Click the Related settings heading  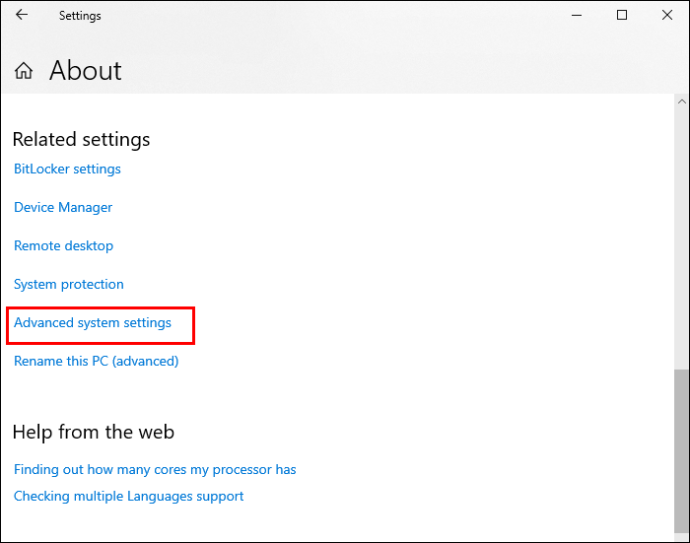tap(81, 139)
